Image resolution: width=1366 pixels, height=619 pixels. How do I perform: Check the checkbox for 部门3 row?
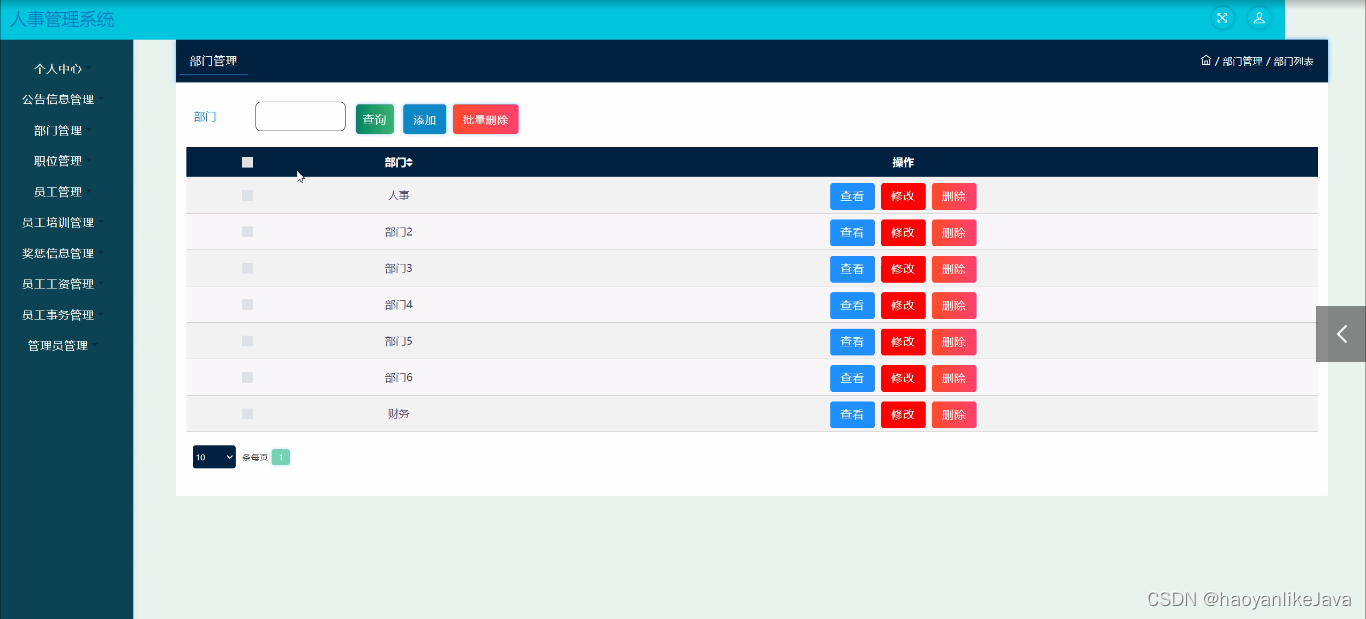click(x=247, y=268)
